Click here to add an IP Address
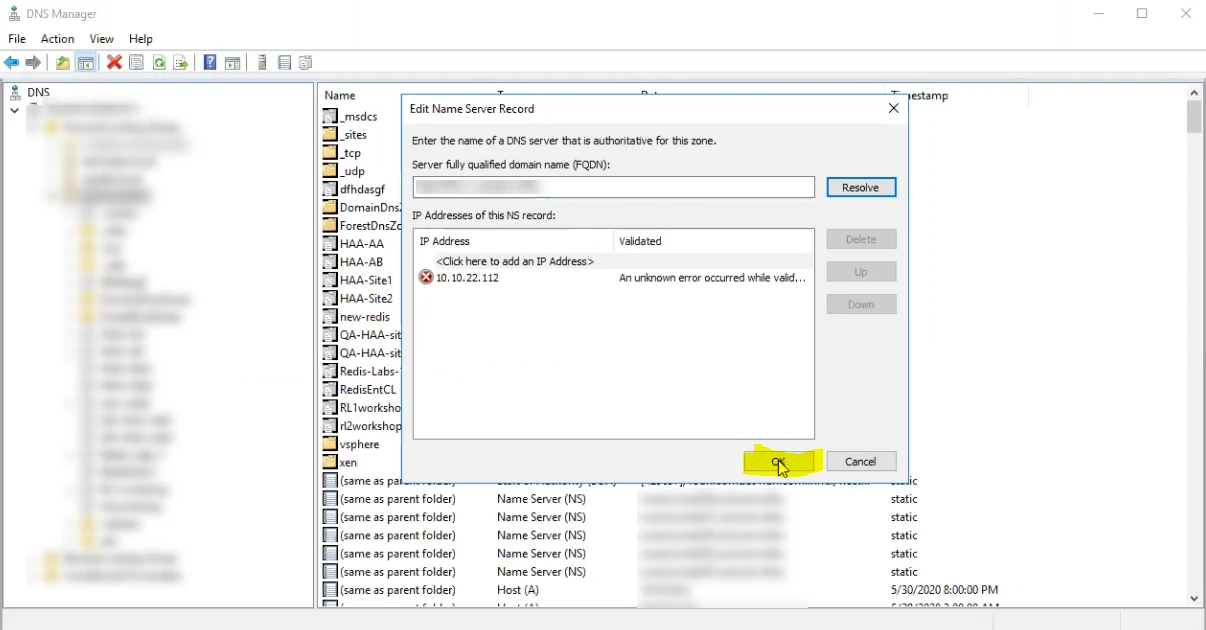Image resolution: width=1206 pixels, height=630 pixels. 515,261
